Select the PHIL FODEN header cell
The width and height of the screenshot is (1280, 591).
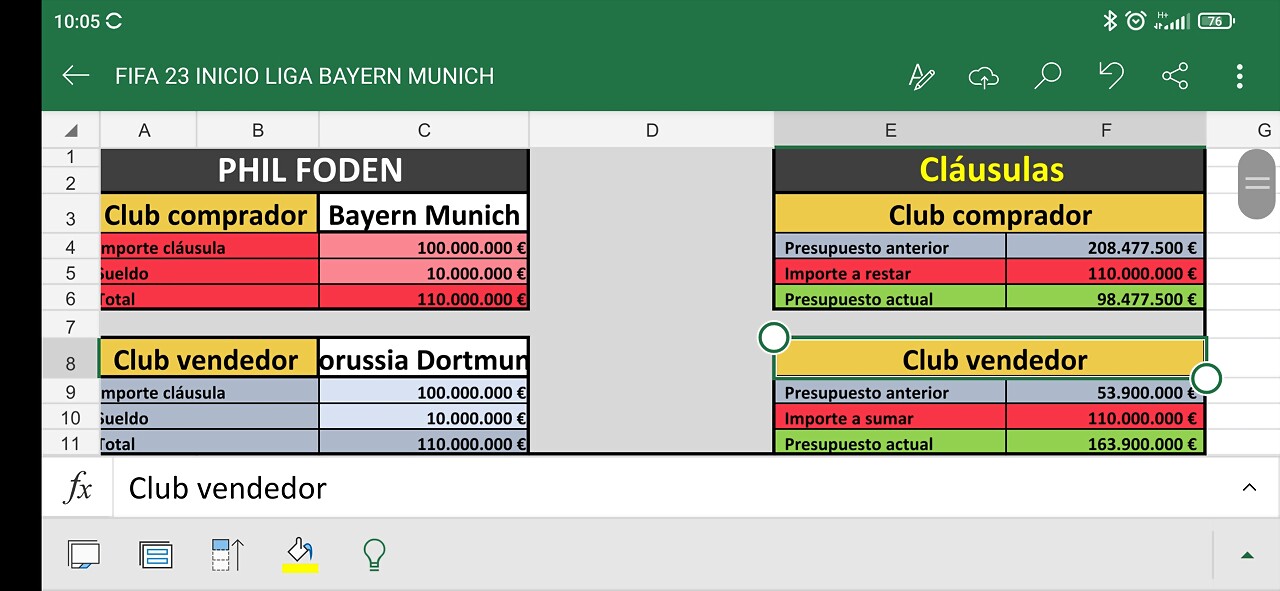pyautogui.click(x=314, y=170)
